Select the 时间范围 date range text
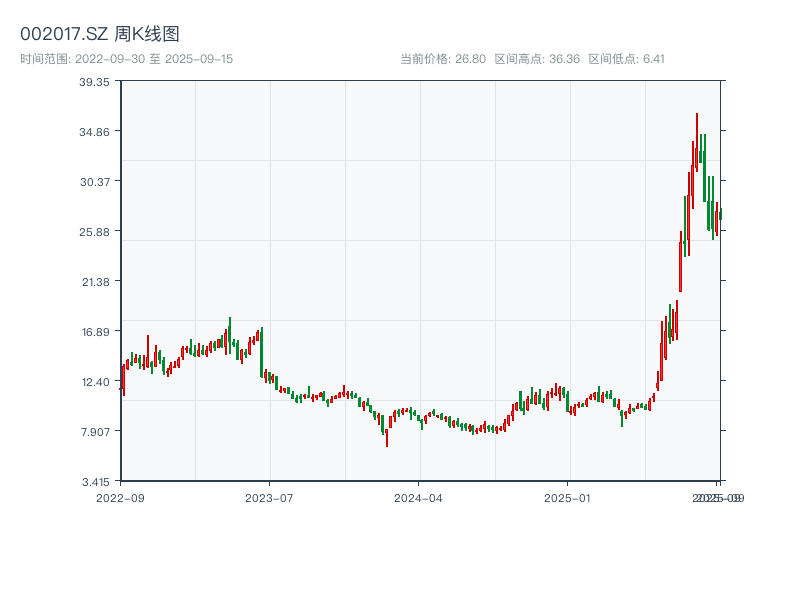 [x=127, y=59]
